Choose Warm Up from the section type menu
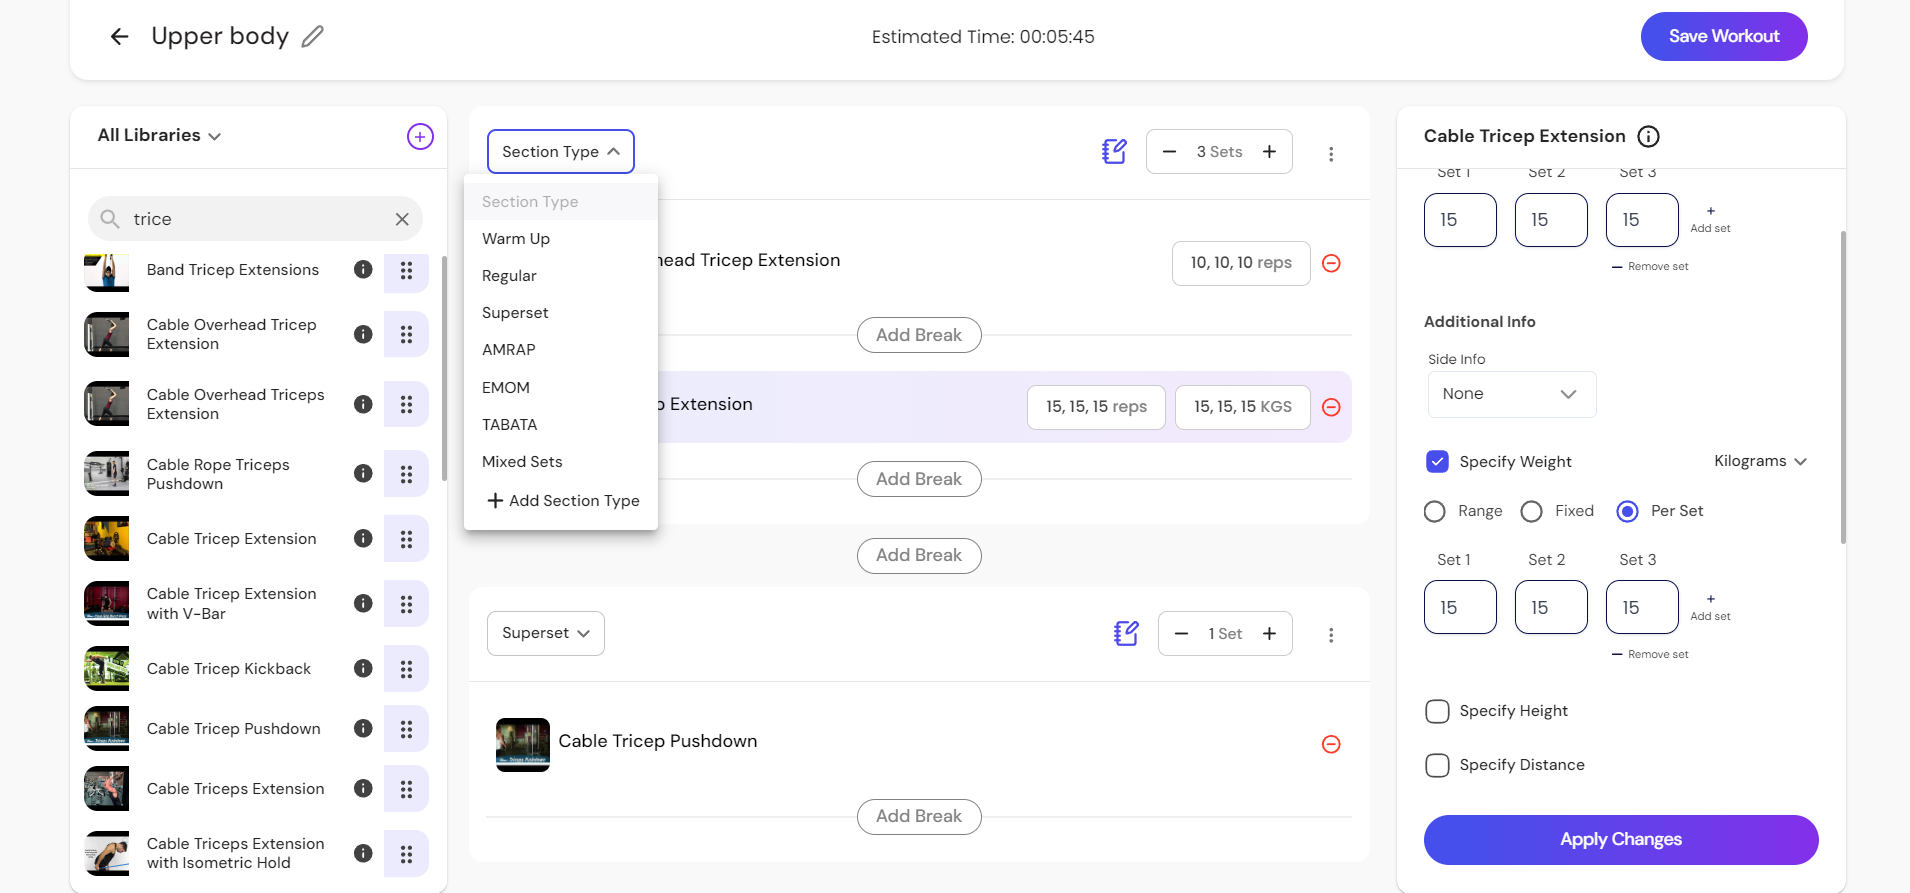Screen dimensions: 1910x893 (x=516, y=239)
